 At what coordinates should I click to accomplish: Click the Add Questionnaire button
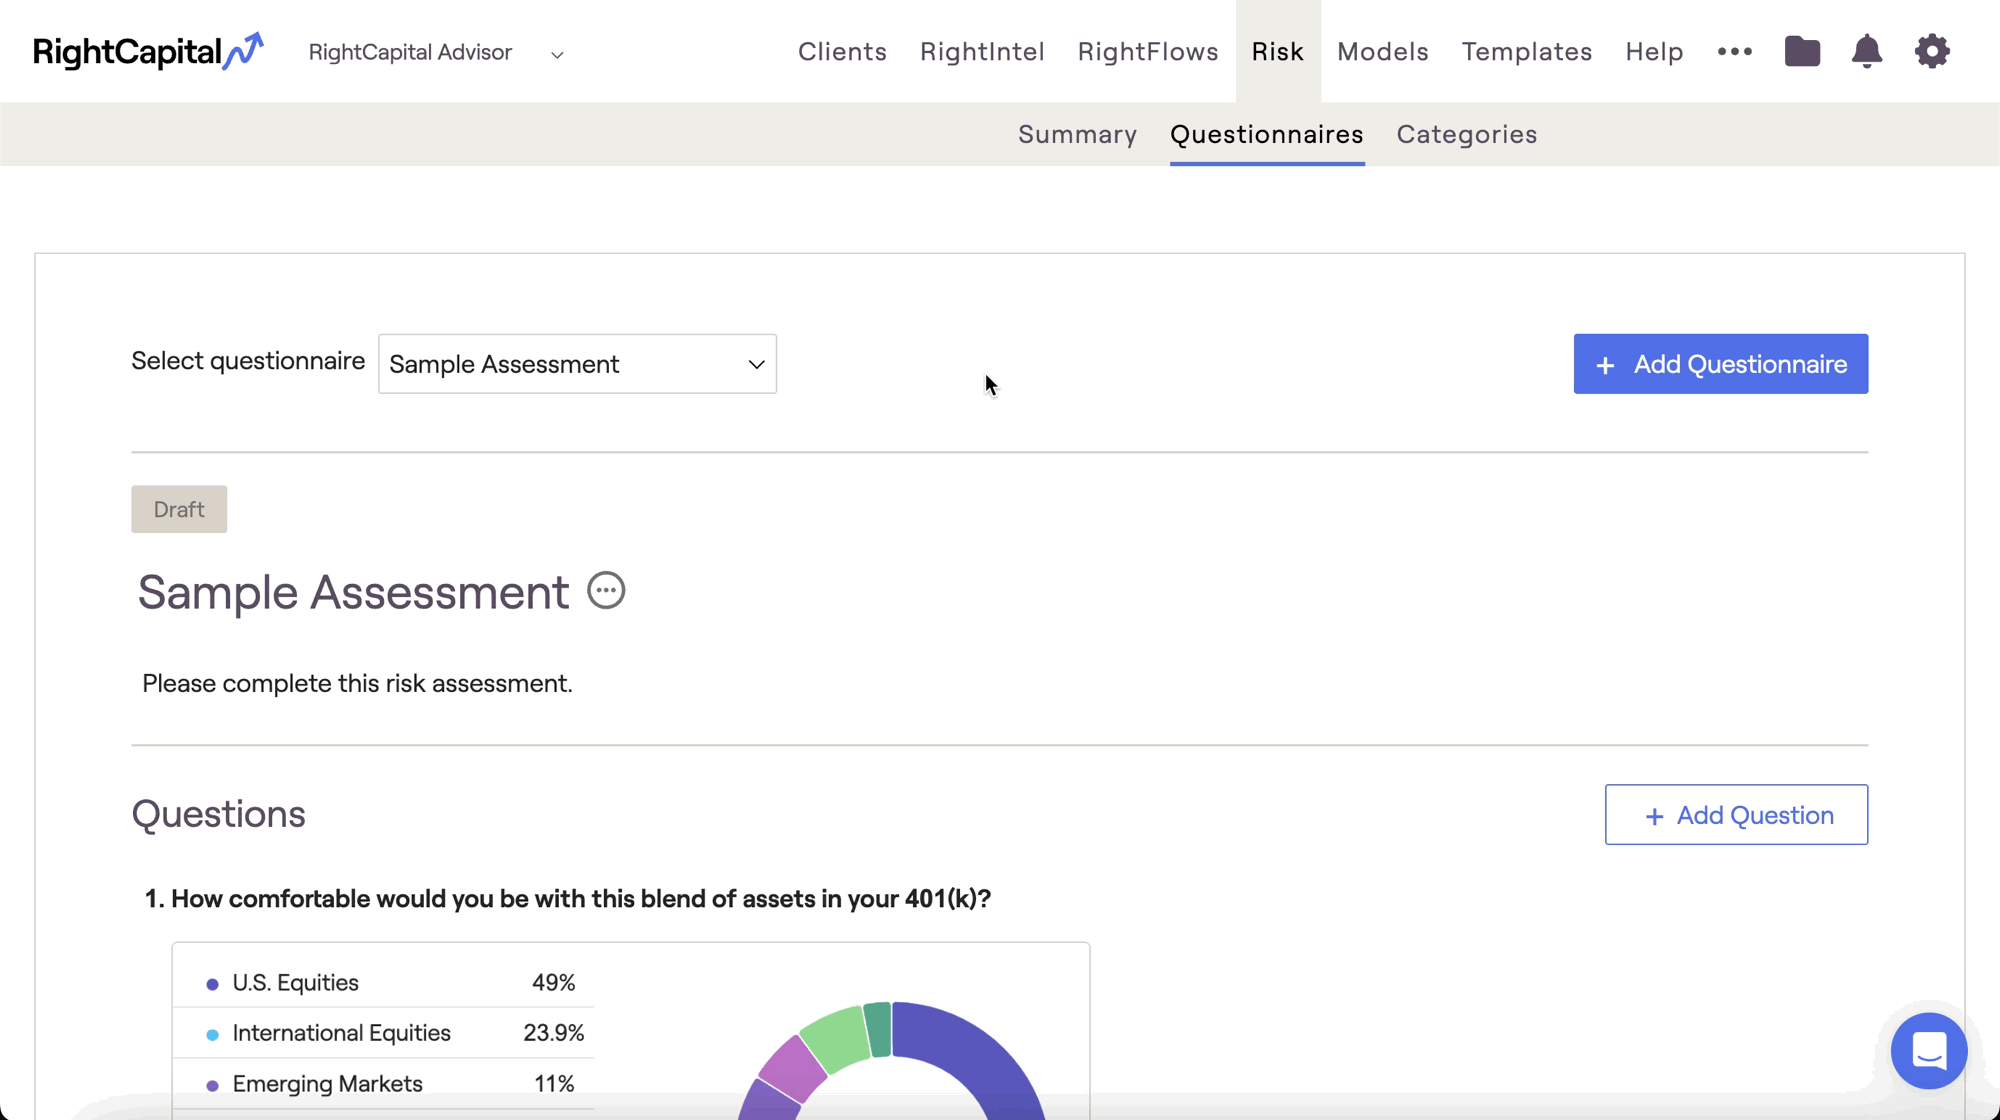pos(1720,364)
